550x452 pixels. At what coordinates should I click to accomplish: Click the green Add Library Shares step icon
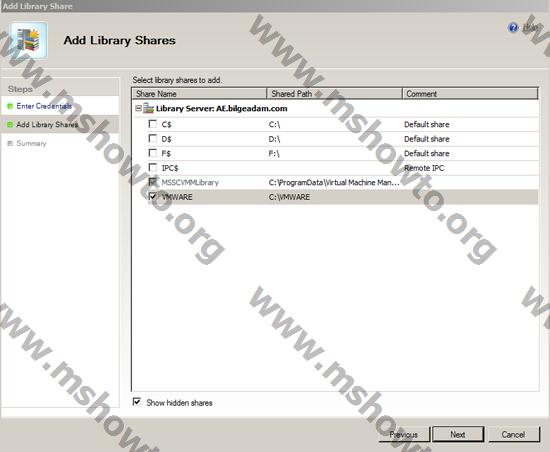[10, 125]
